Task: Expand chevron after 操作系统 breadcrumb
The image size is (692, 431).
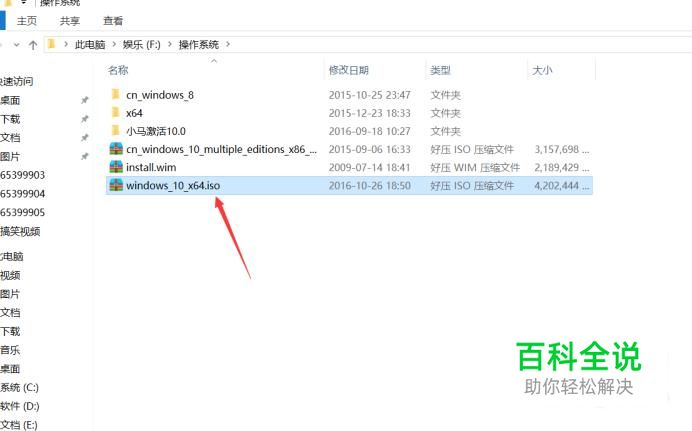Action: pyautogui.click(x=228, y=45)
